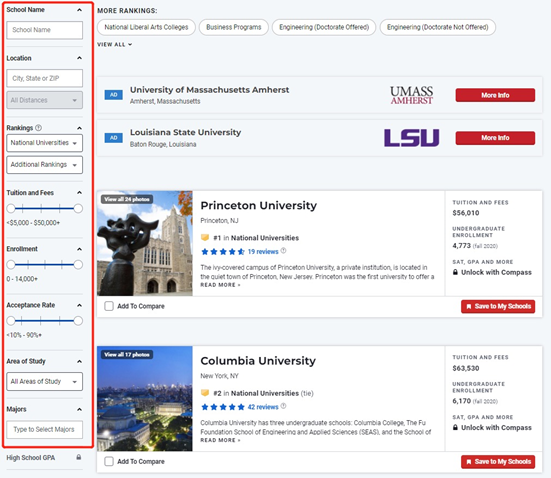The image size is (551, 478).
Task: Click the LSU logo
Action: point(411,137)
